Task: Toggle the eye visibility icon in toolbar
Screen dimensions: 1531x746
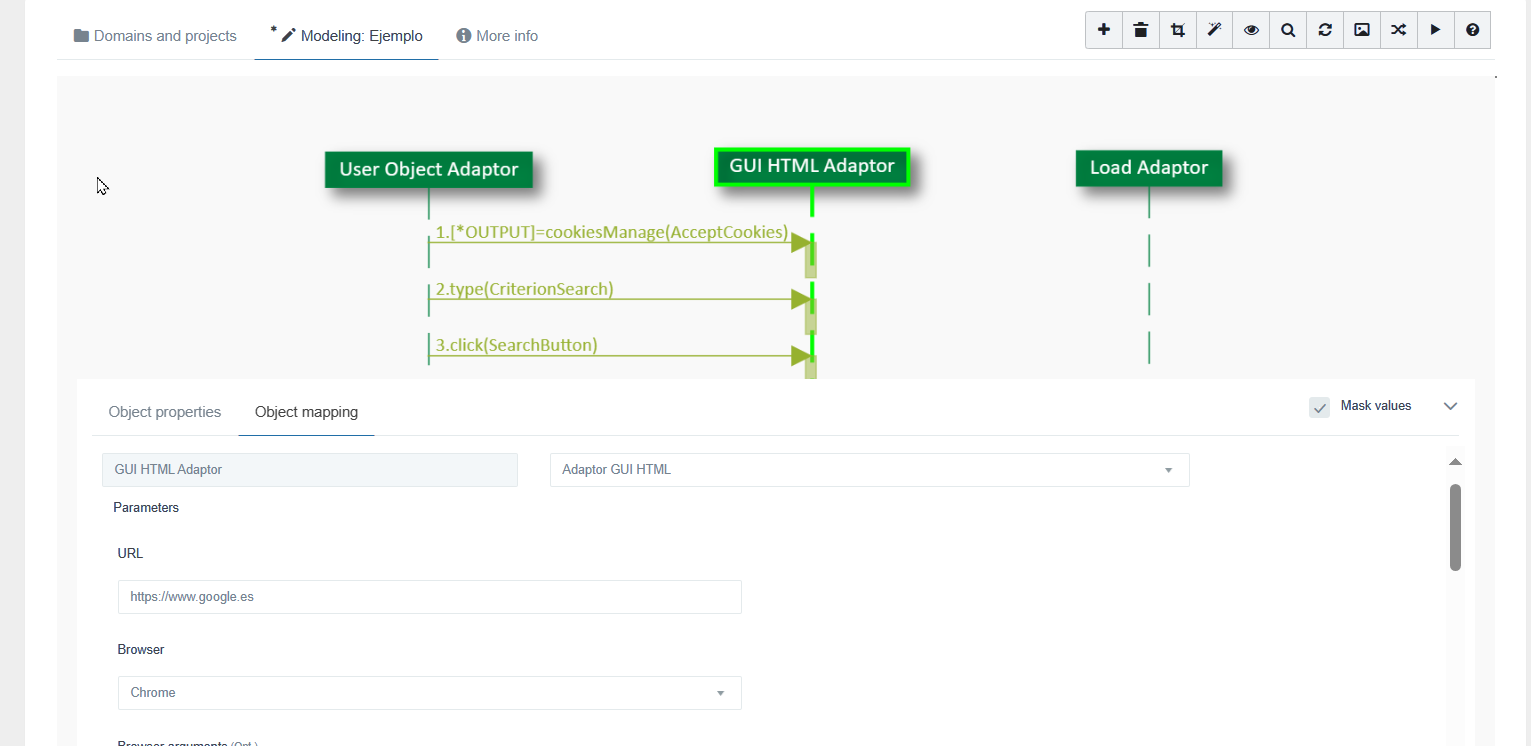Action: 1251,30
